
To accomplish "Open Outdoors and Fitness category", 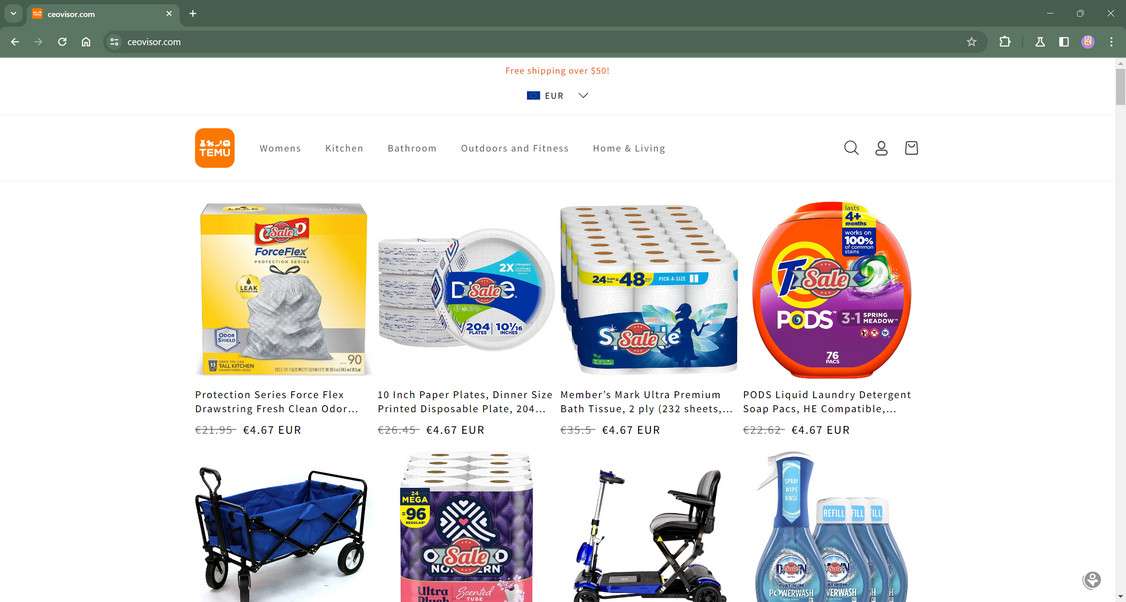I will pos(515,149).
